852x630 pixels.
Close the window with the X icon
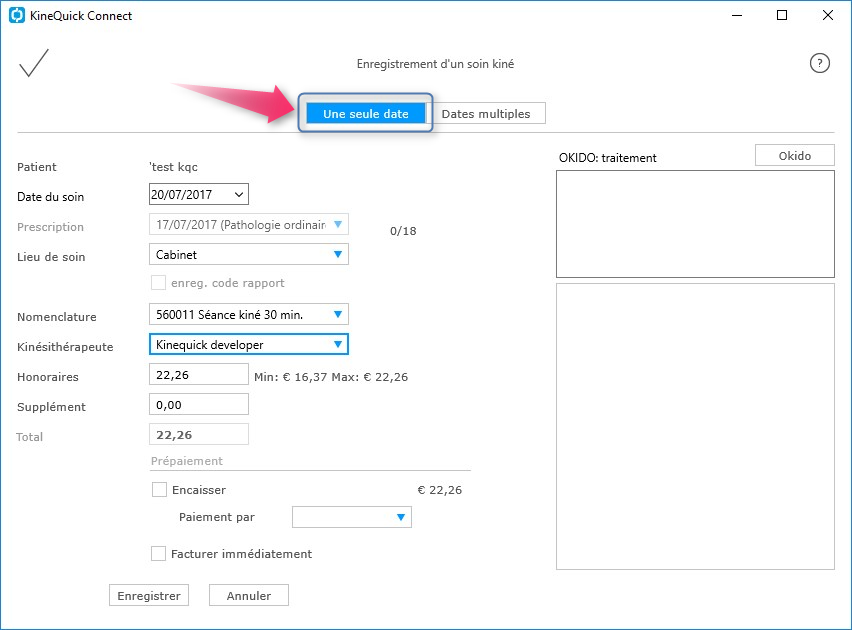point(828,15)
